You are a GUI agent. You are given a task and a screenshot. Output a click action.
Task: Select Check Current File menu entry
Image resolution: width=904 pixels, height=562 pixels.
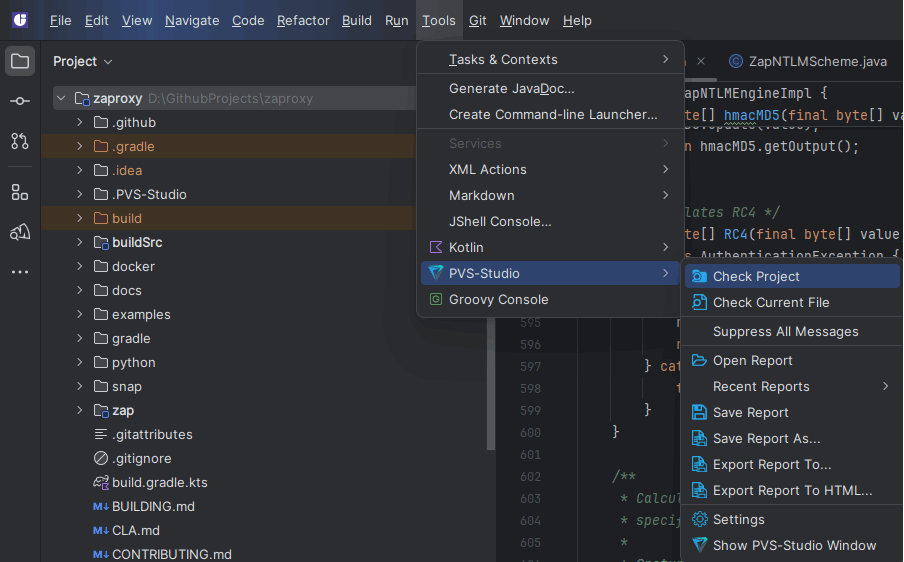[770, 302]
